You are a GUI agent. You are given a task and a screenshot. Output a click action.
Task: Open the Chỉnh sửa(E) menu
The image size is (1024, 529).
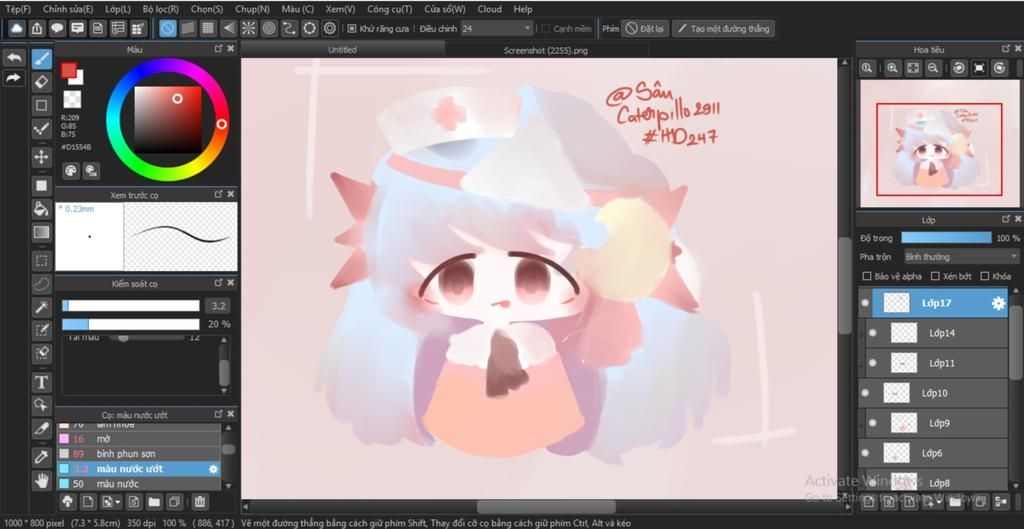tap(68, 9)
